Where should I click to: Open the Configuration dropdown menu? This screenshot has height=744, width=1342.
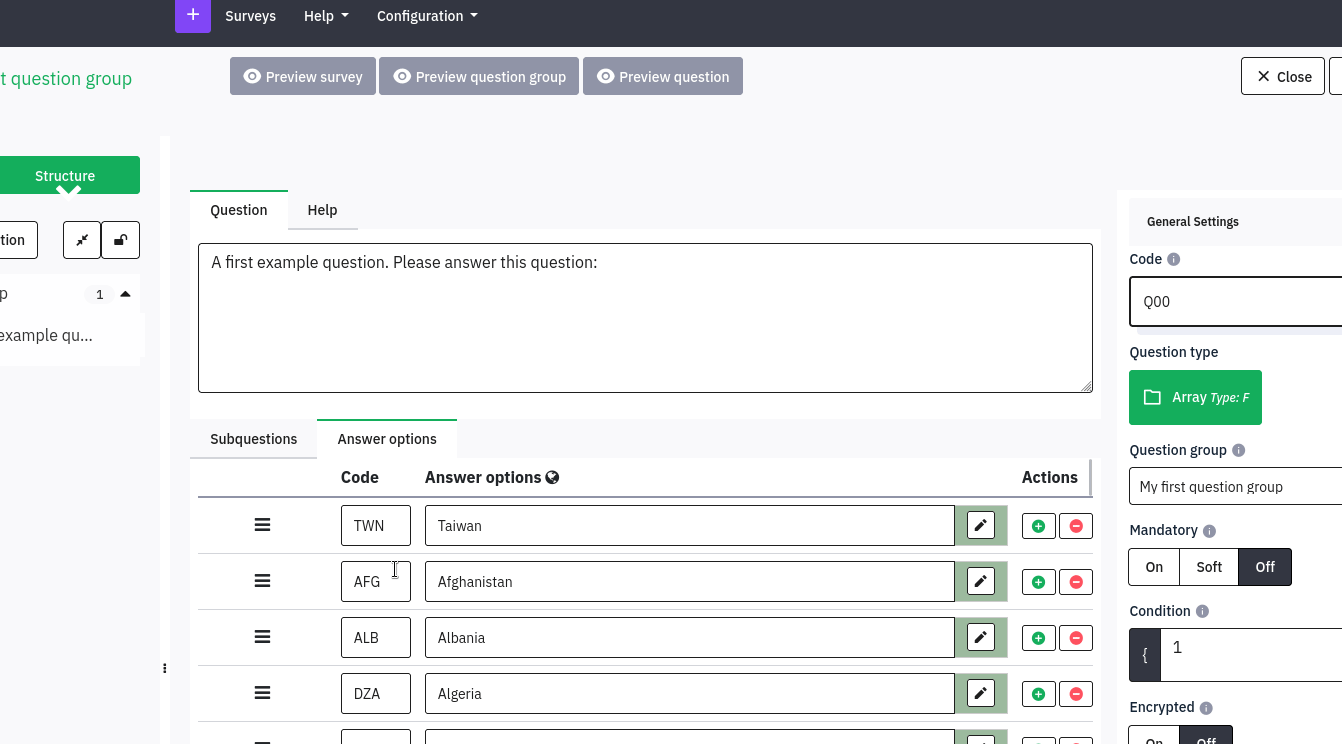(427, 16)
